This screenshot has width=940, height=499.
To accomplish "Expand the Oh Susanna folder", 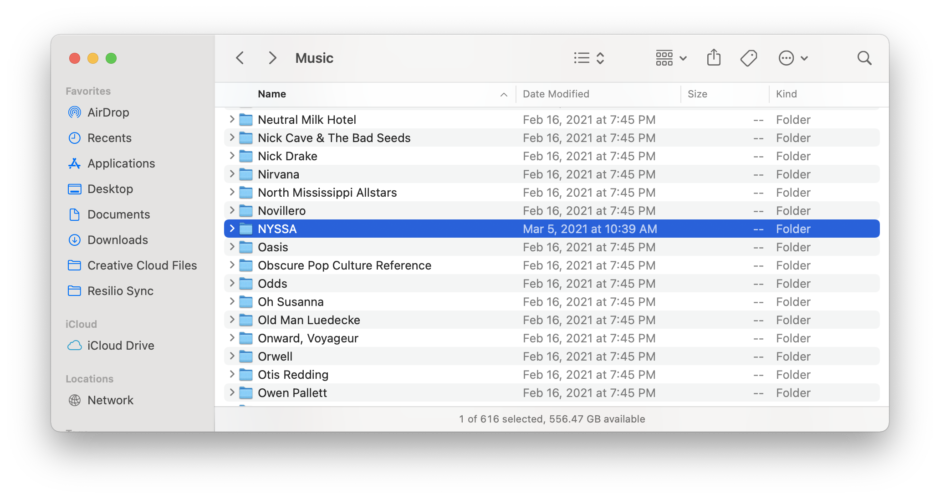I will (x=231, y=302).
